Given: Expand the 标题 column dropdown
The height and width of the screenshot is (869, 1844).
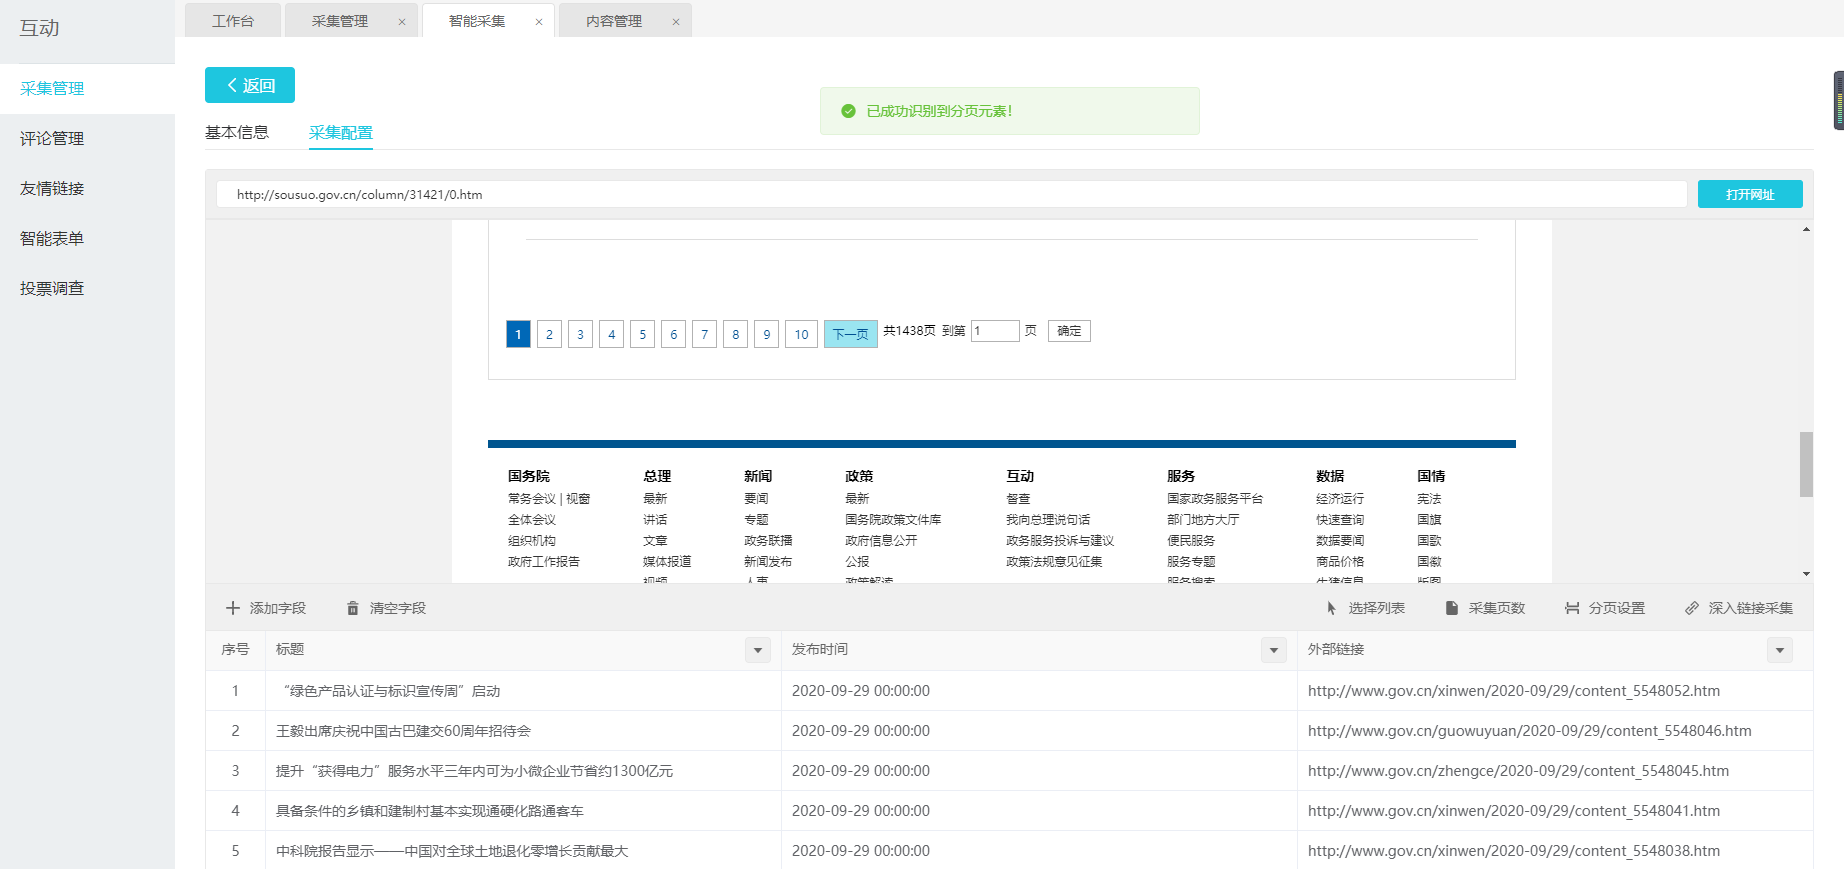Looking at the screenshot, I should click(758, 650).
